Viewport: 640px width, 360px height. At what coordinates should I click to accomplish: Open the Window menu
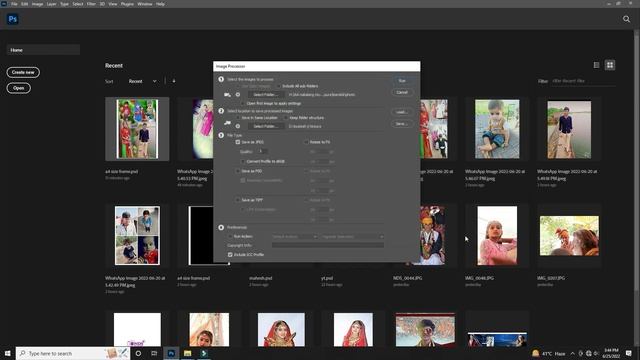(x=145, y=4)
